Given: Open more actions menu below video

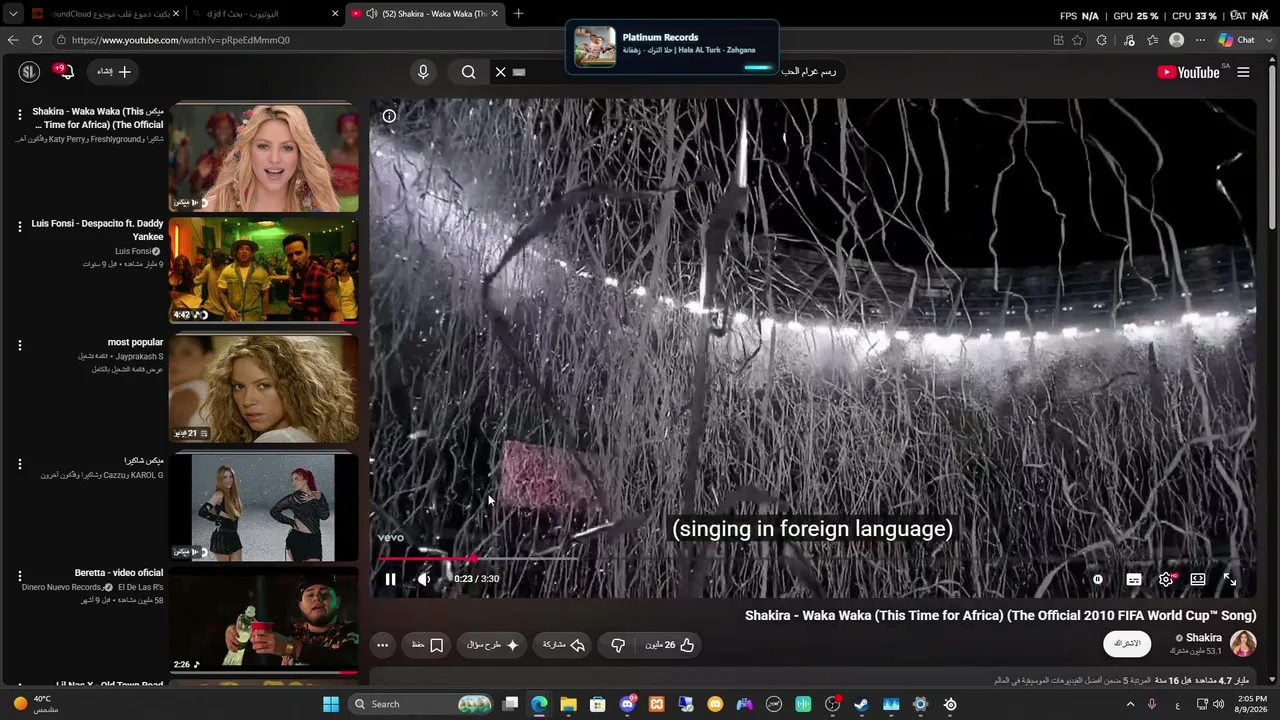Looking at the screenshot, I should (x=382, y=645).
